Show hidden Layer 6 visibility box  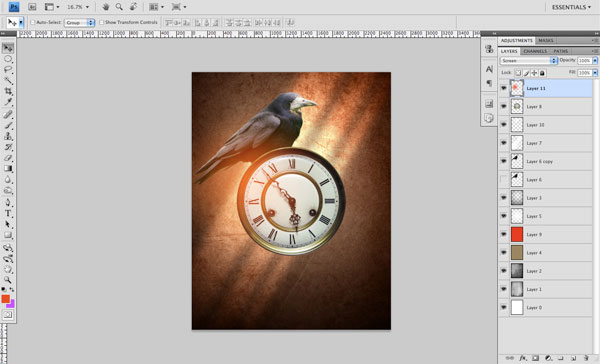click(504, 180)
